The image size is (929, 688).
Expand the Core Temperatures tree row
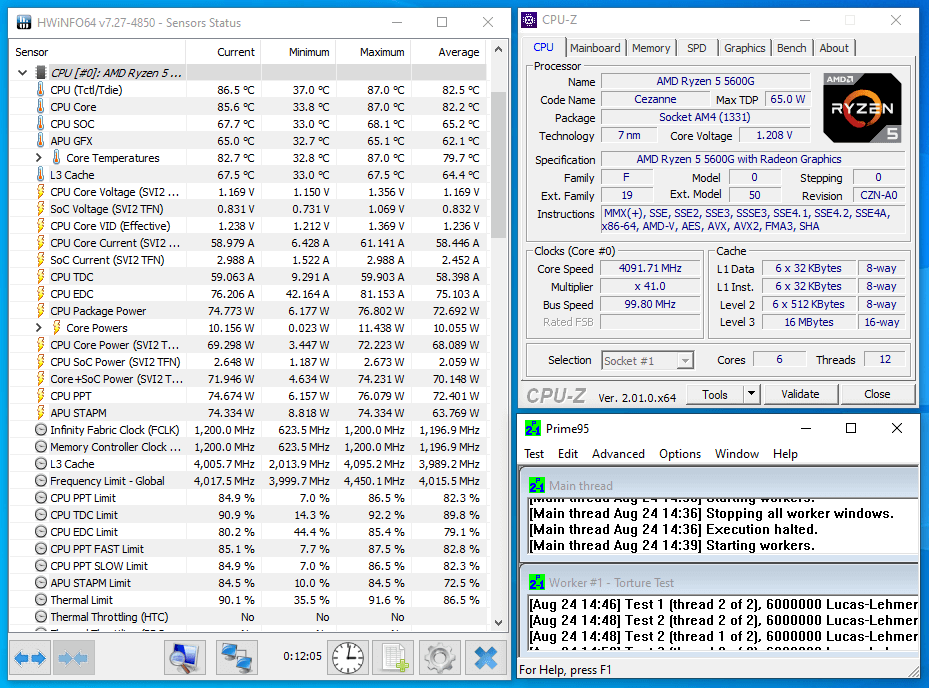click(x=39, y=158)
